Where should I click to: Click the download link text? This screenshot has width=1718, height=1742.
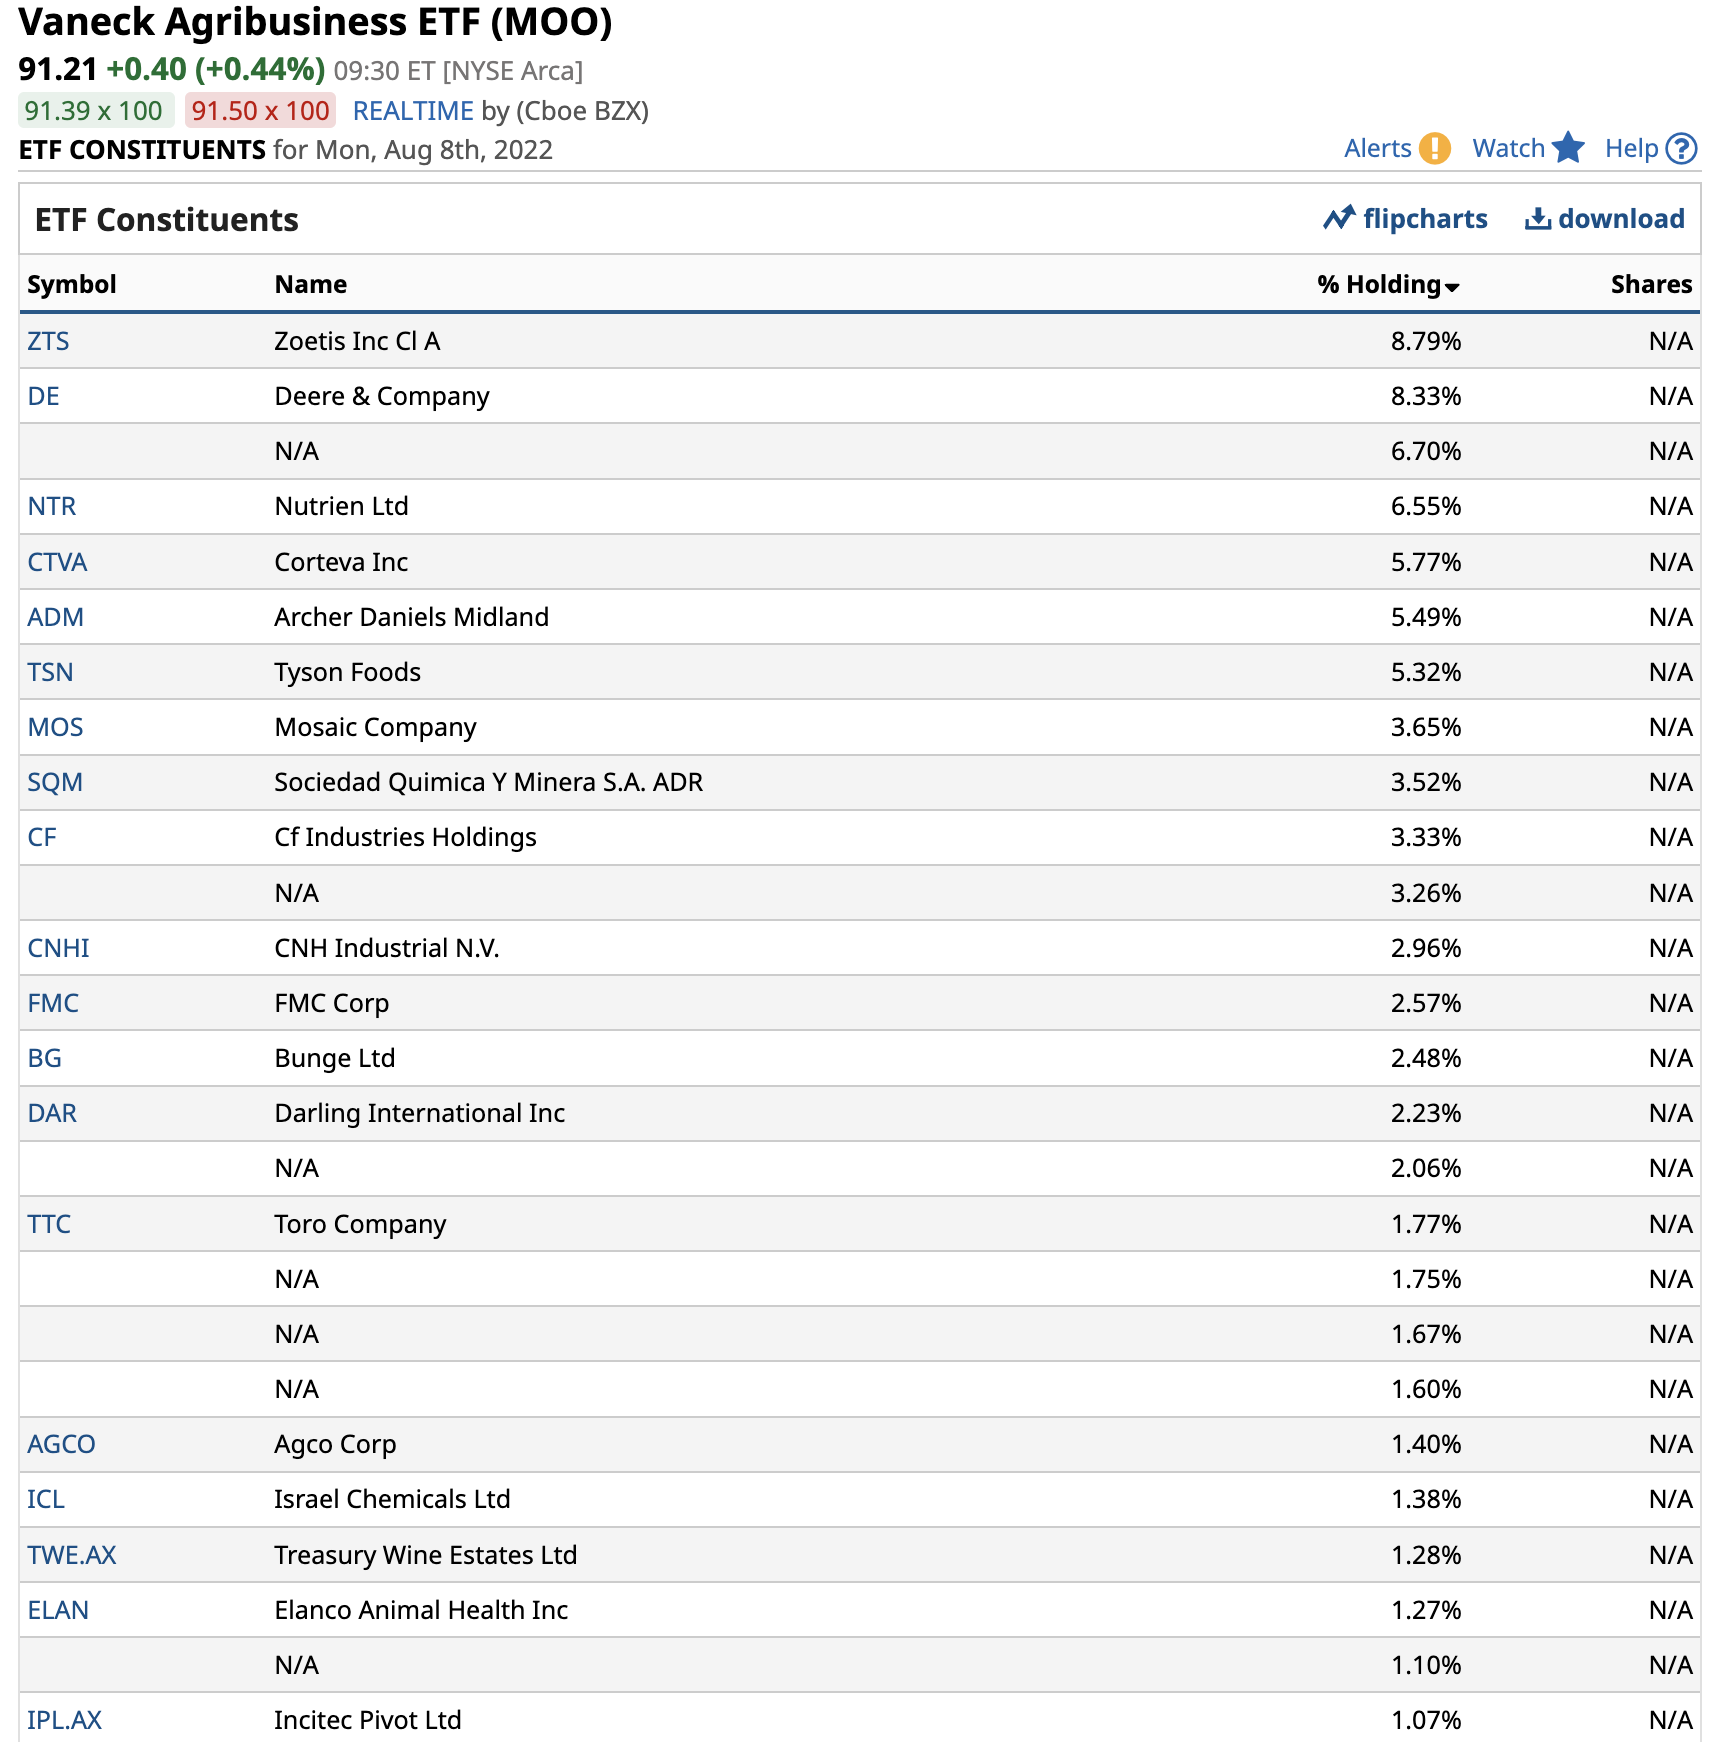[x=1621, y=218]
